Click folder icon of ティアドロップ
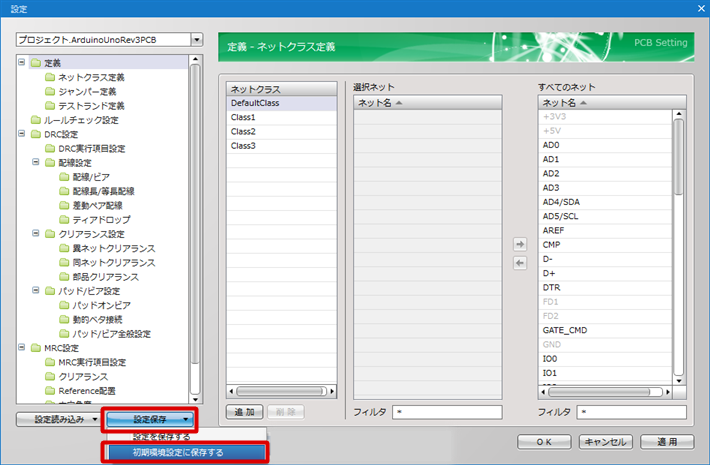Viewport: 710px width, 465px height. (64, 220)
